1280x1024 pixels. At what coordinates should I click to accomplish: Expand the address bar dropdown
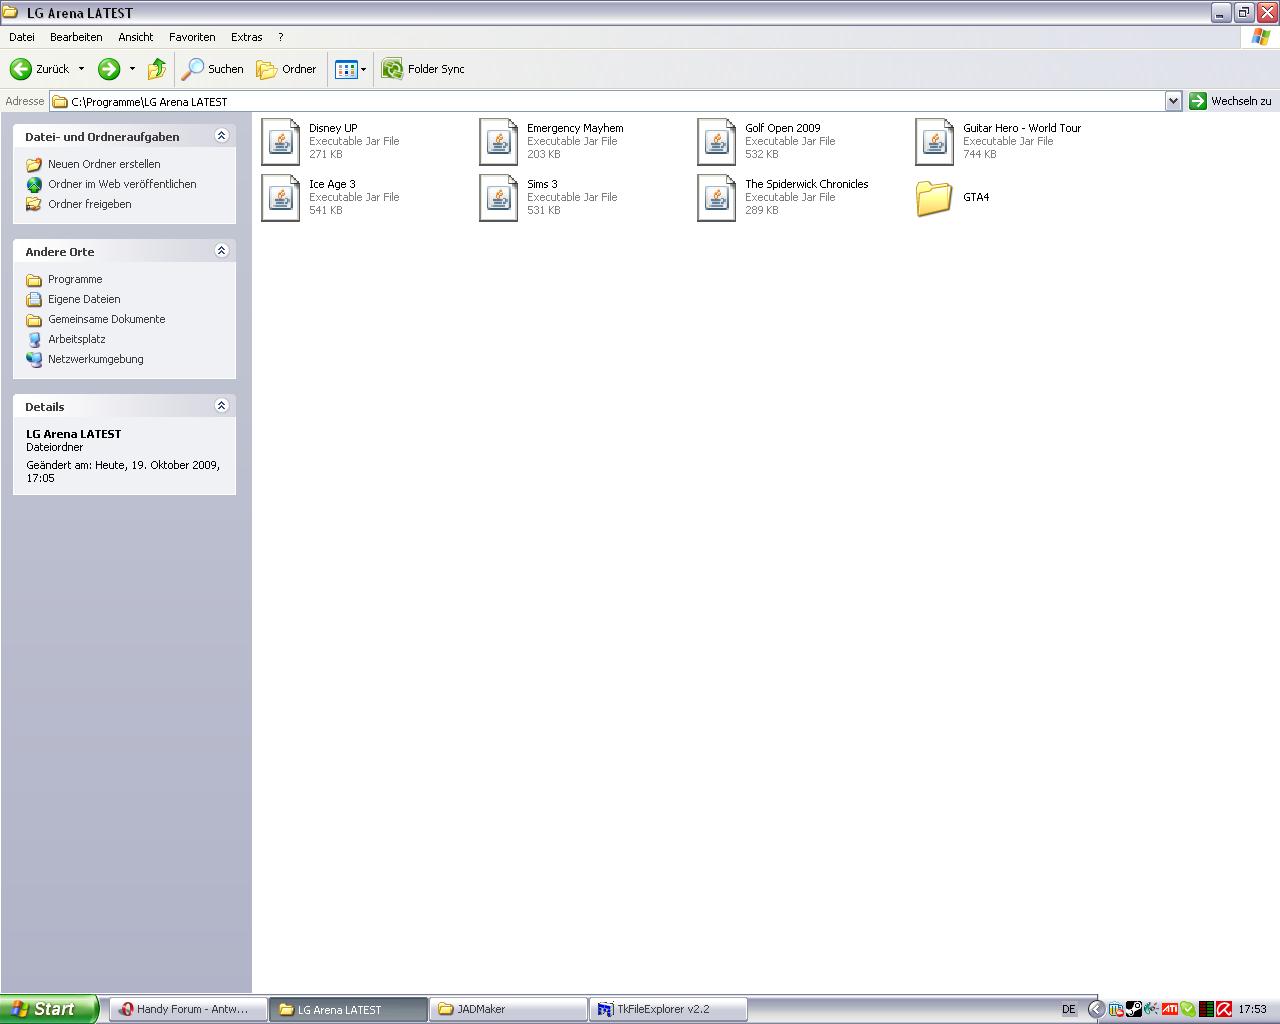coord(1173,101)
